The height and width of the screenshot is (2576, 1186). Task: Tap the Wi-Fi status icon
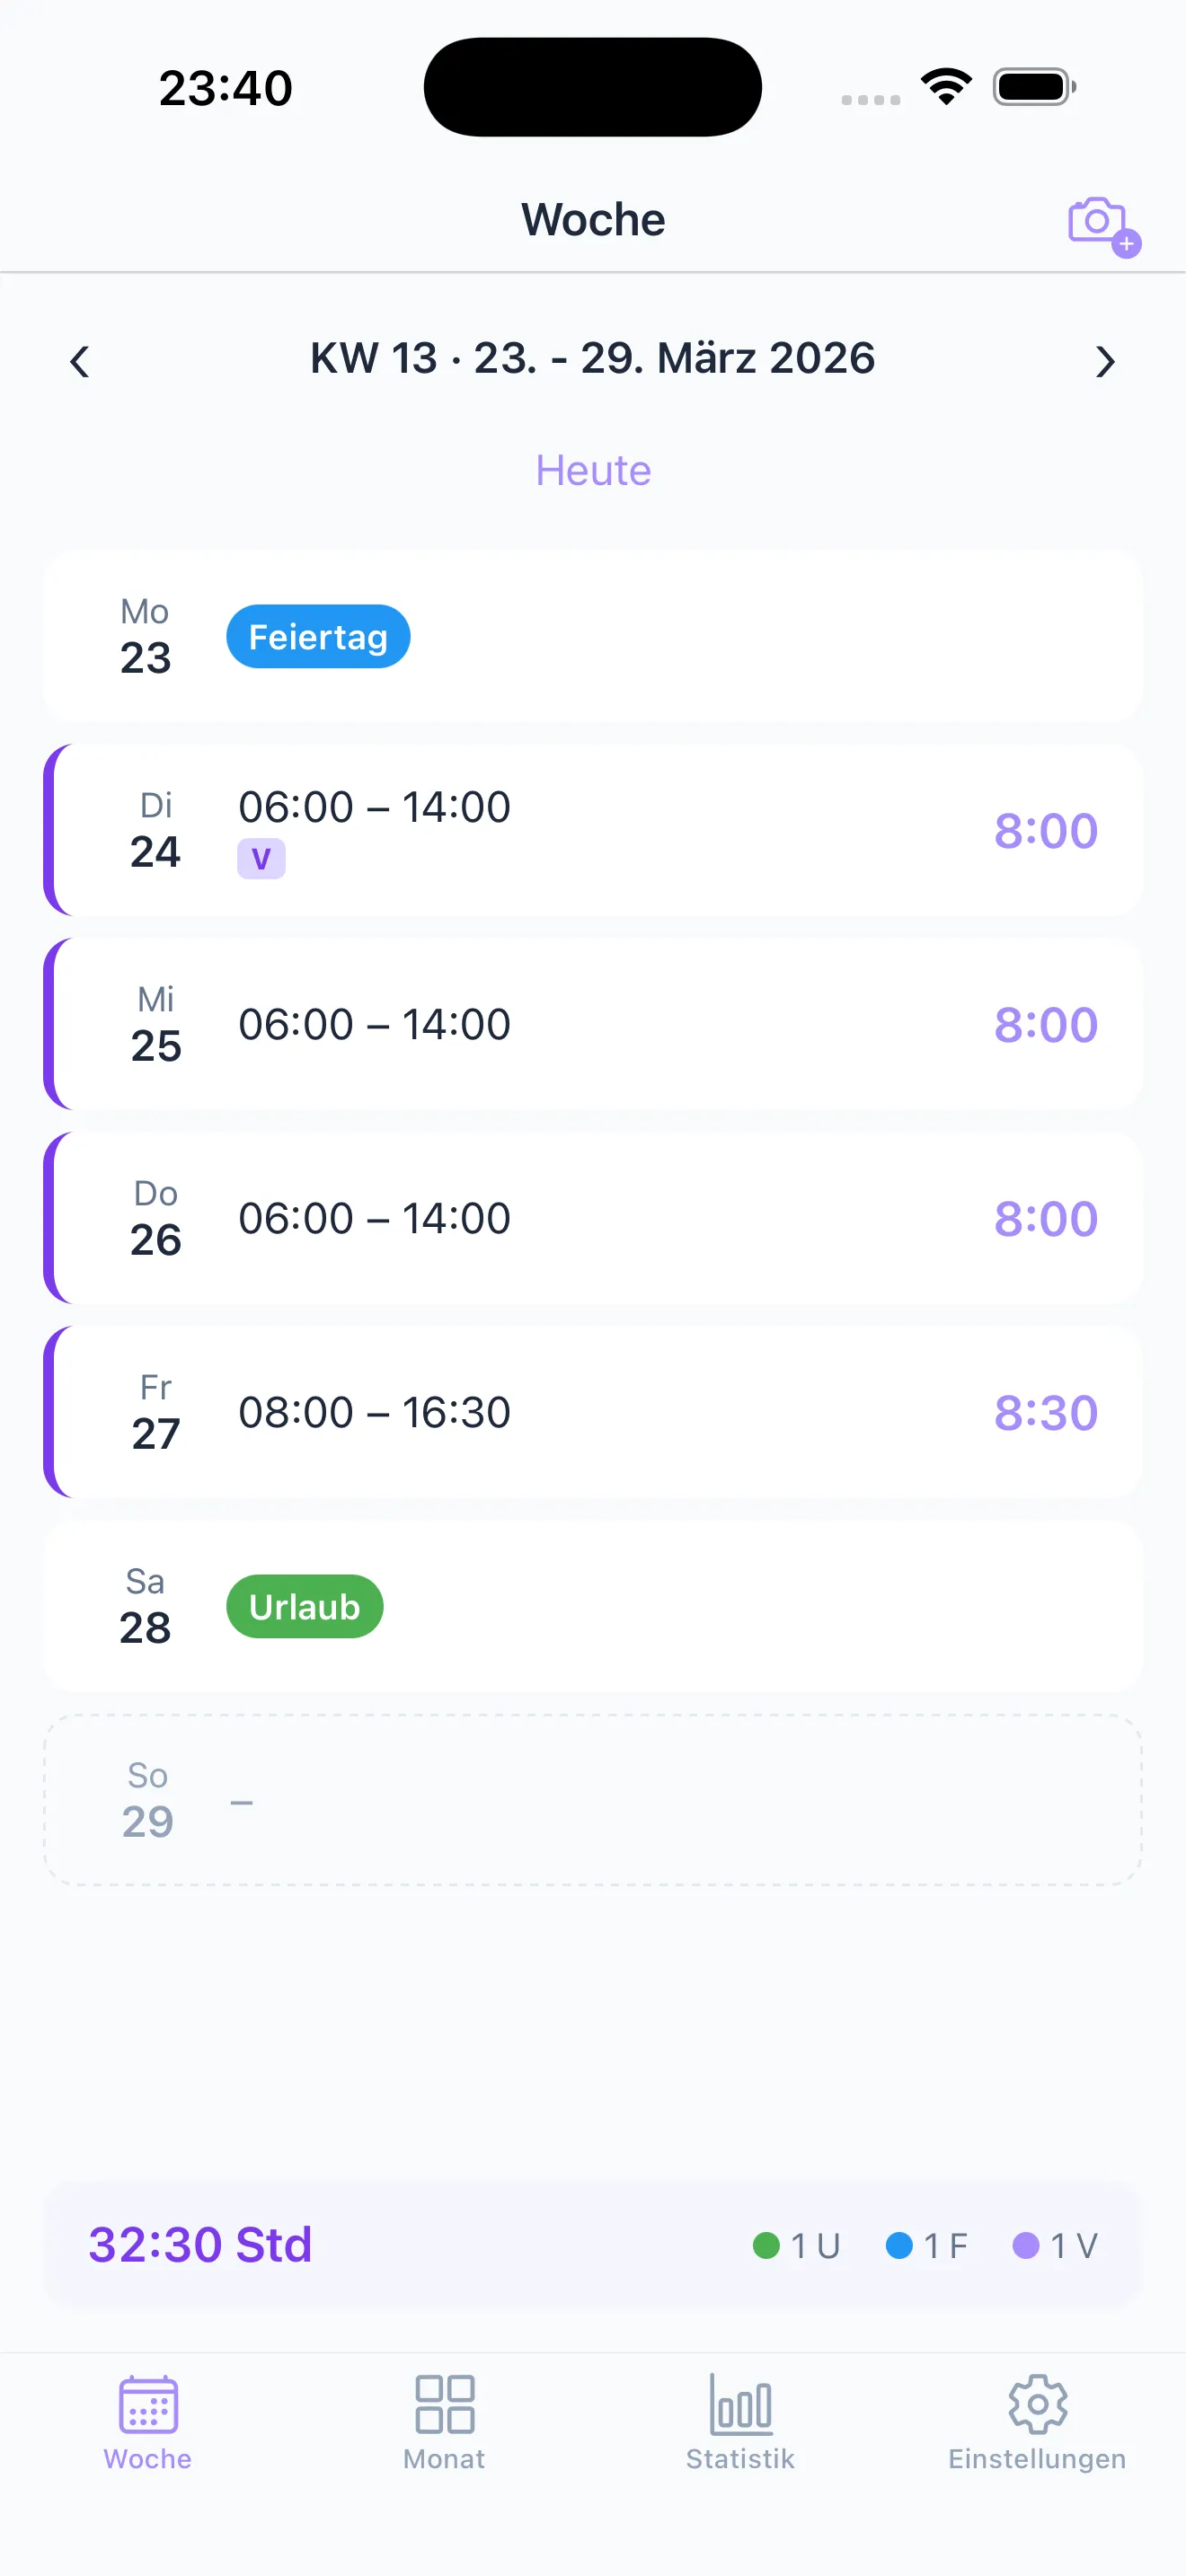click(946, 87)
